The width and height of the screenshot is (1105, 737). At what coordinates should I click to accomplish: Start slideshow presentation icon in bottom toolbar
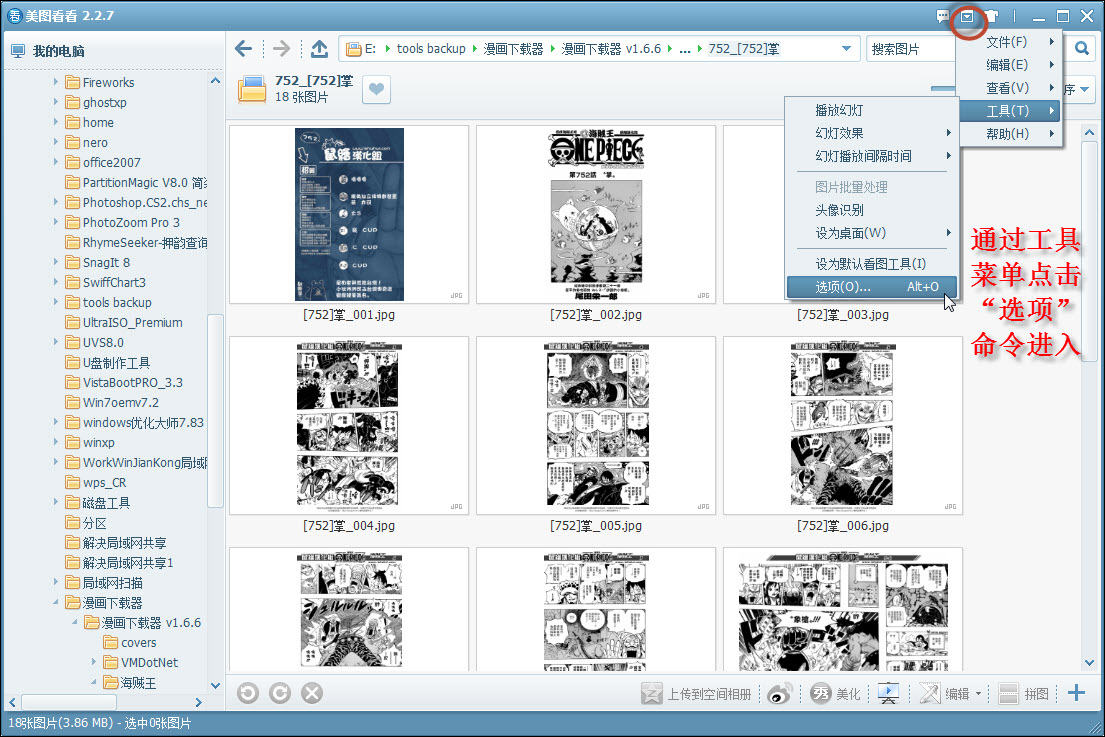tap(888, 694)
